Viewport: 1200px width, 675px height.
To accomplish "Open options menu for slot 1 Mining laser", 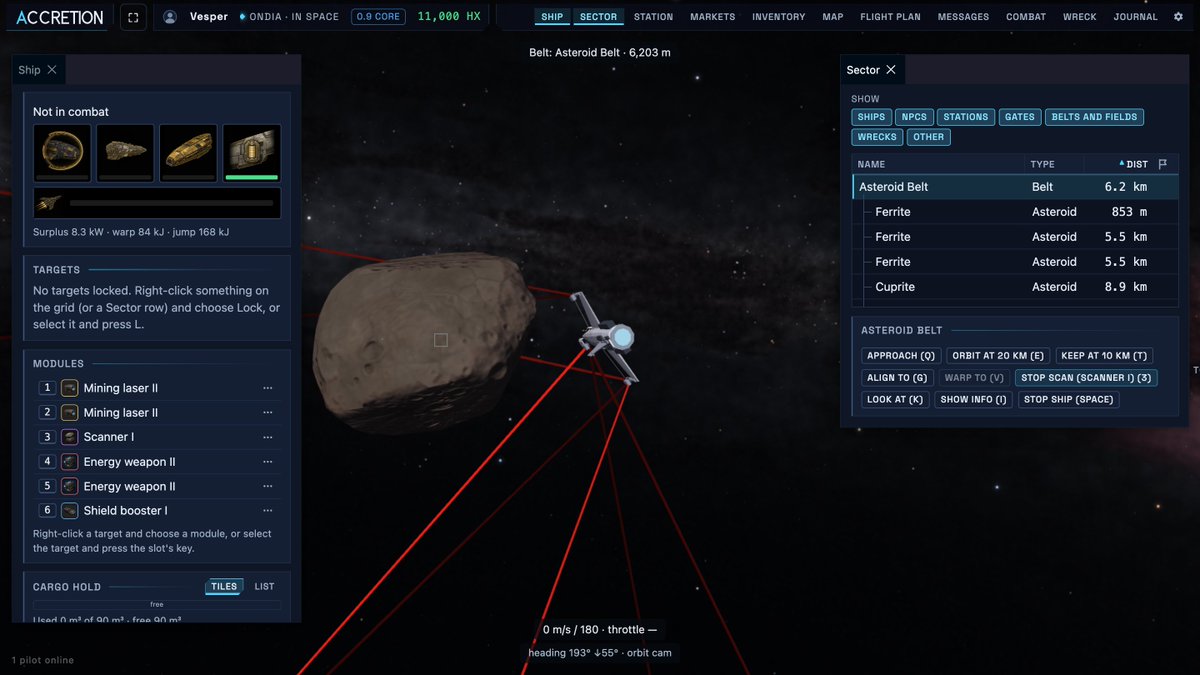I will 268,388.
